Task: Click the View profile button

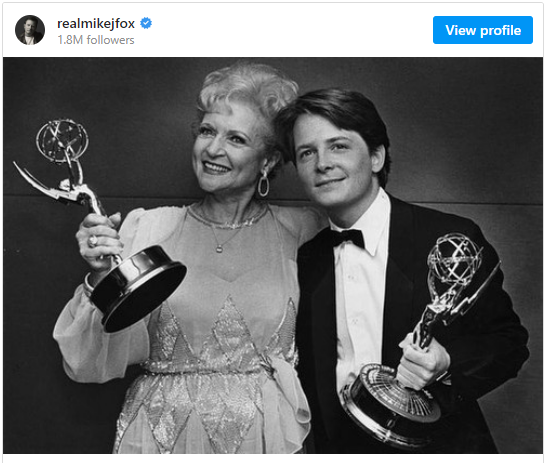Action: click(x=483, y=30)
